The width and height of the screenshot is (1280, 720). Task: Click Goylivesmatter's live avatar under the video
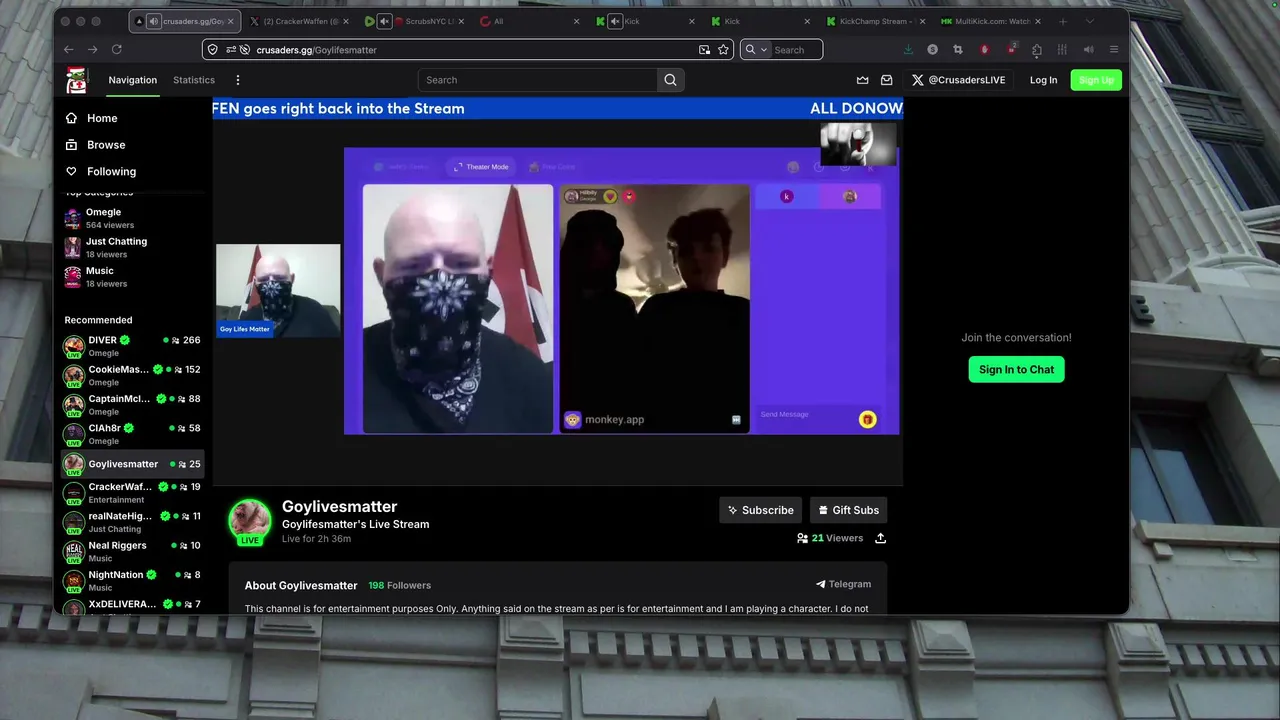[x=250, y=522]
